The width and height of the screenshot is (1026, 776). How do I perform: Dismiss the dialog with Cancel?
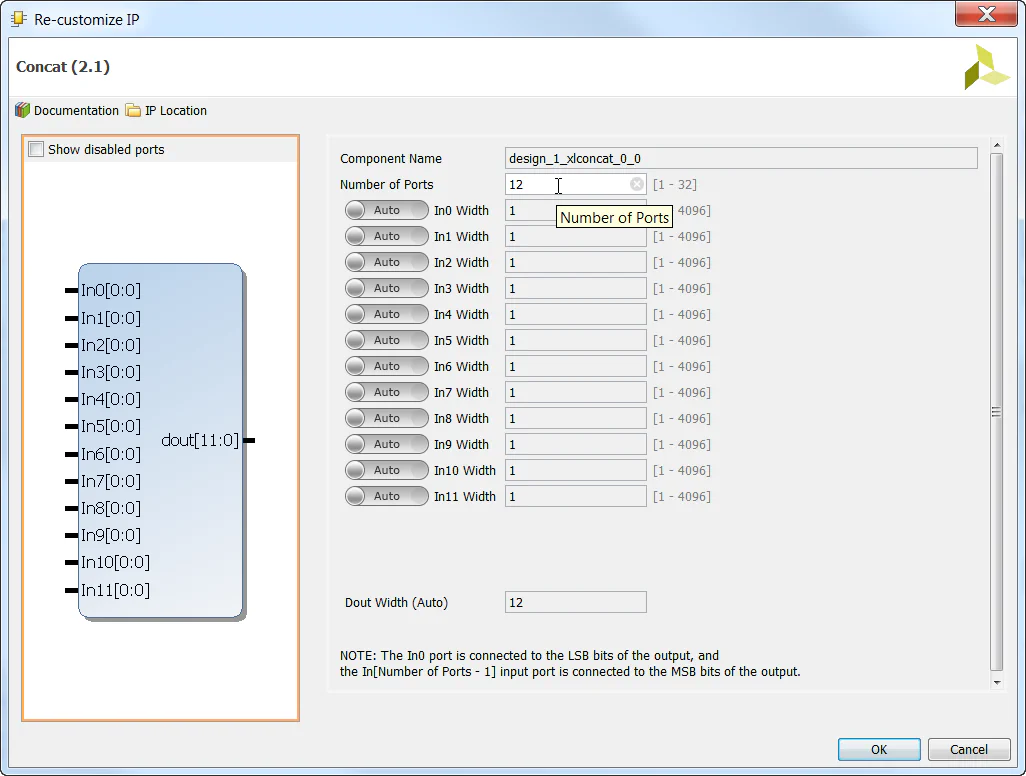pyautogui.click(x=967, y=749)
